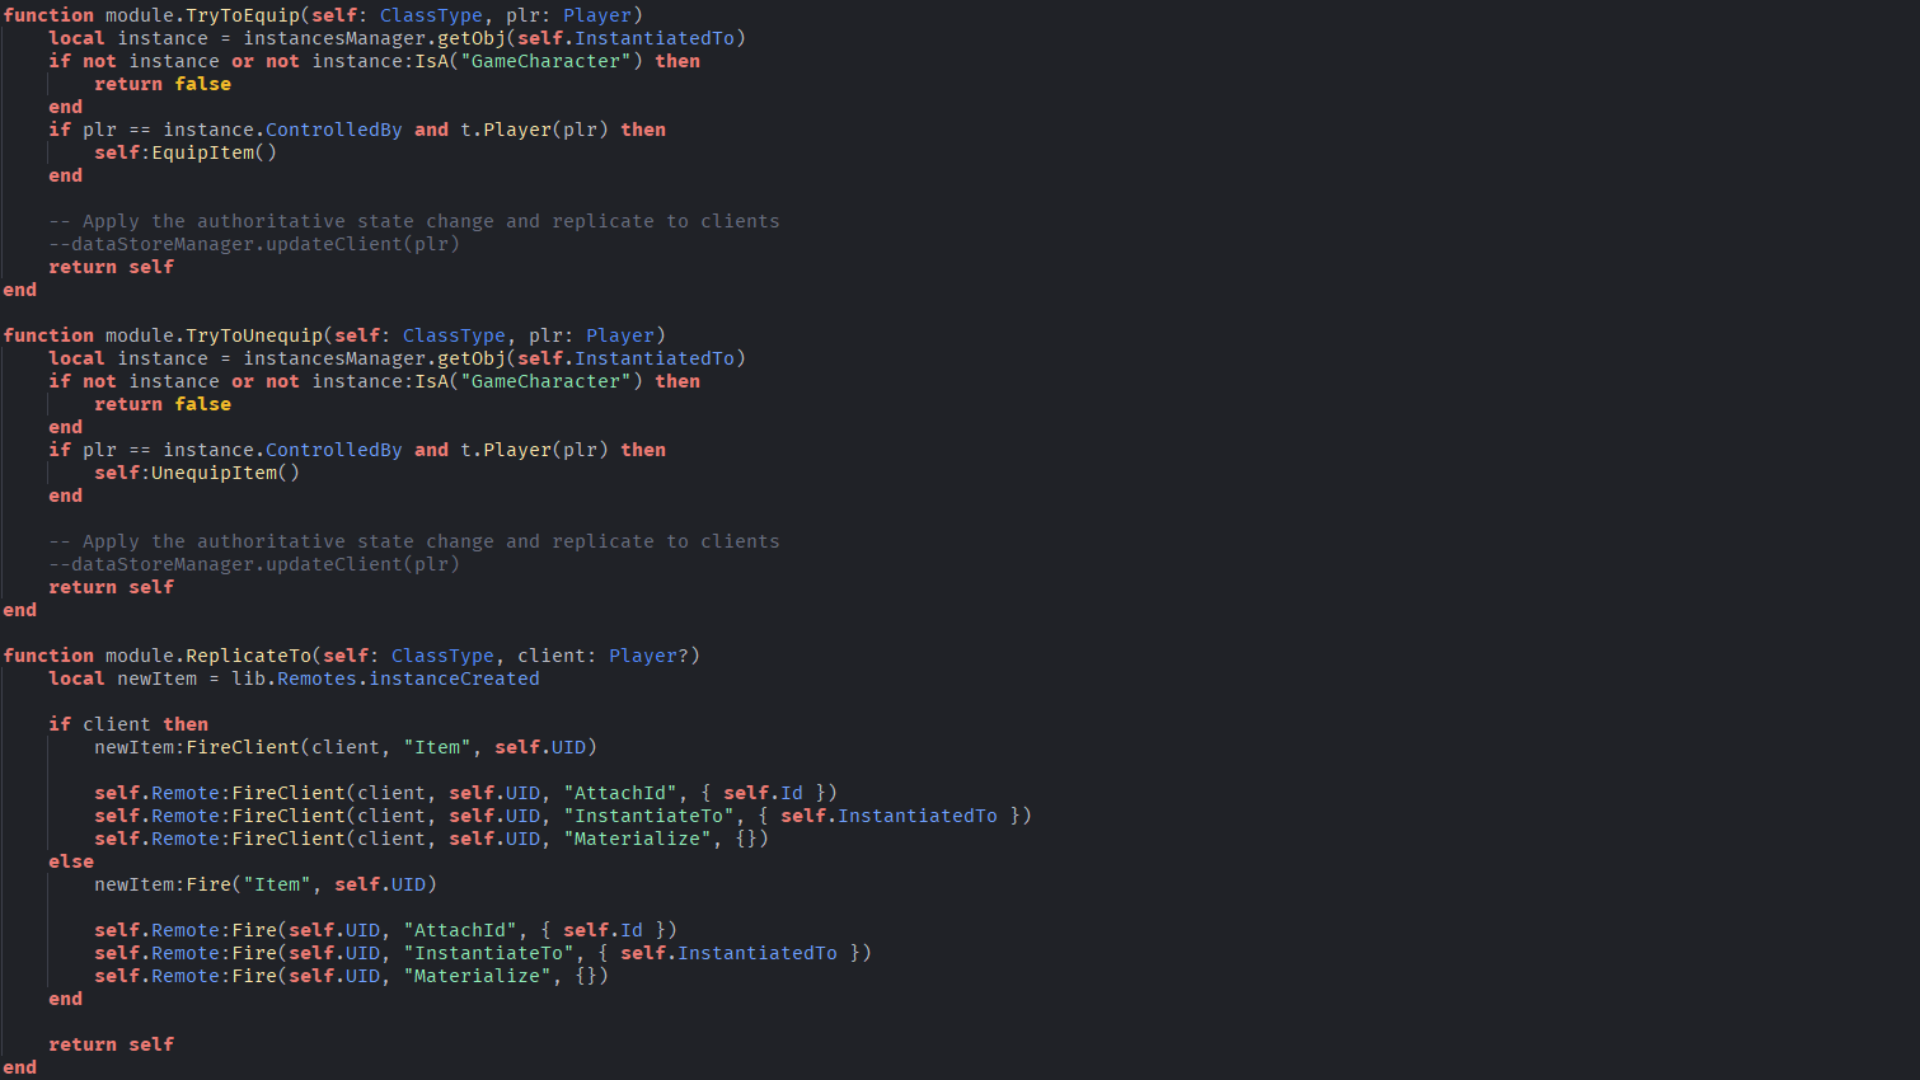Click the commented dataStoreManager.updateClient line in TryToEquip
The height and width of the screenshot is (1080, 1920).
coord(254,244)
